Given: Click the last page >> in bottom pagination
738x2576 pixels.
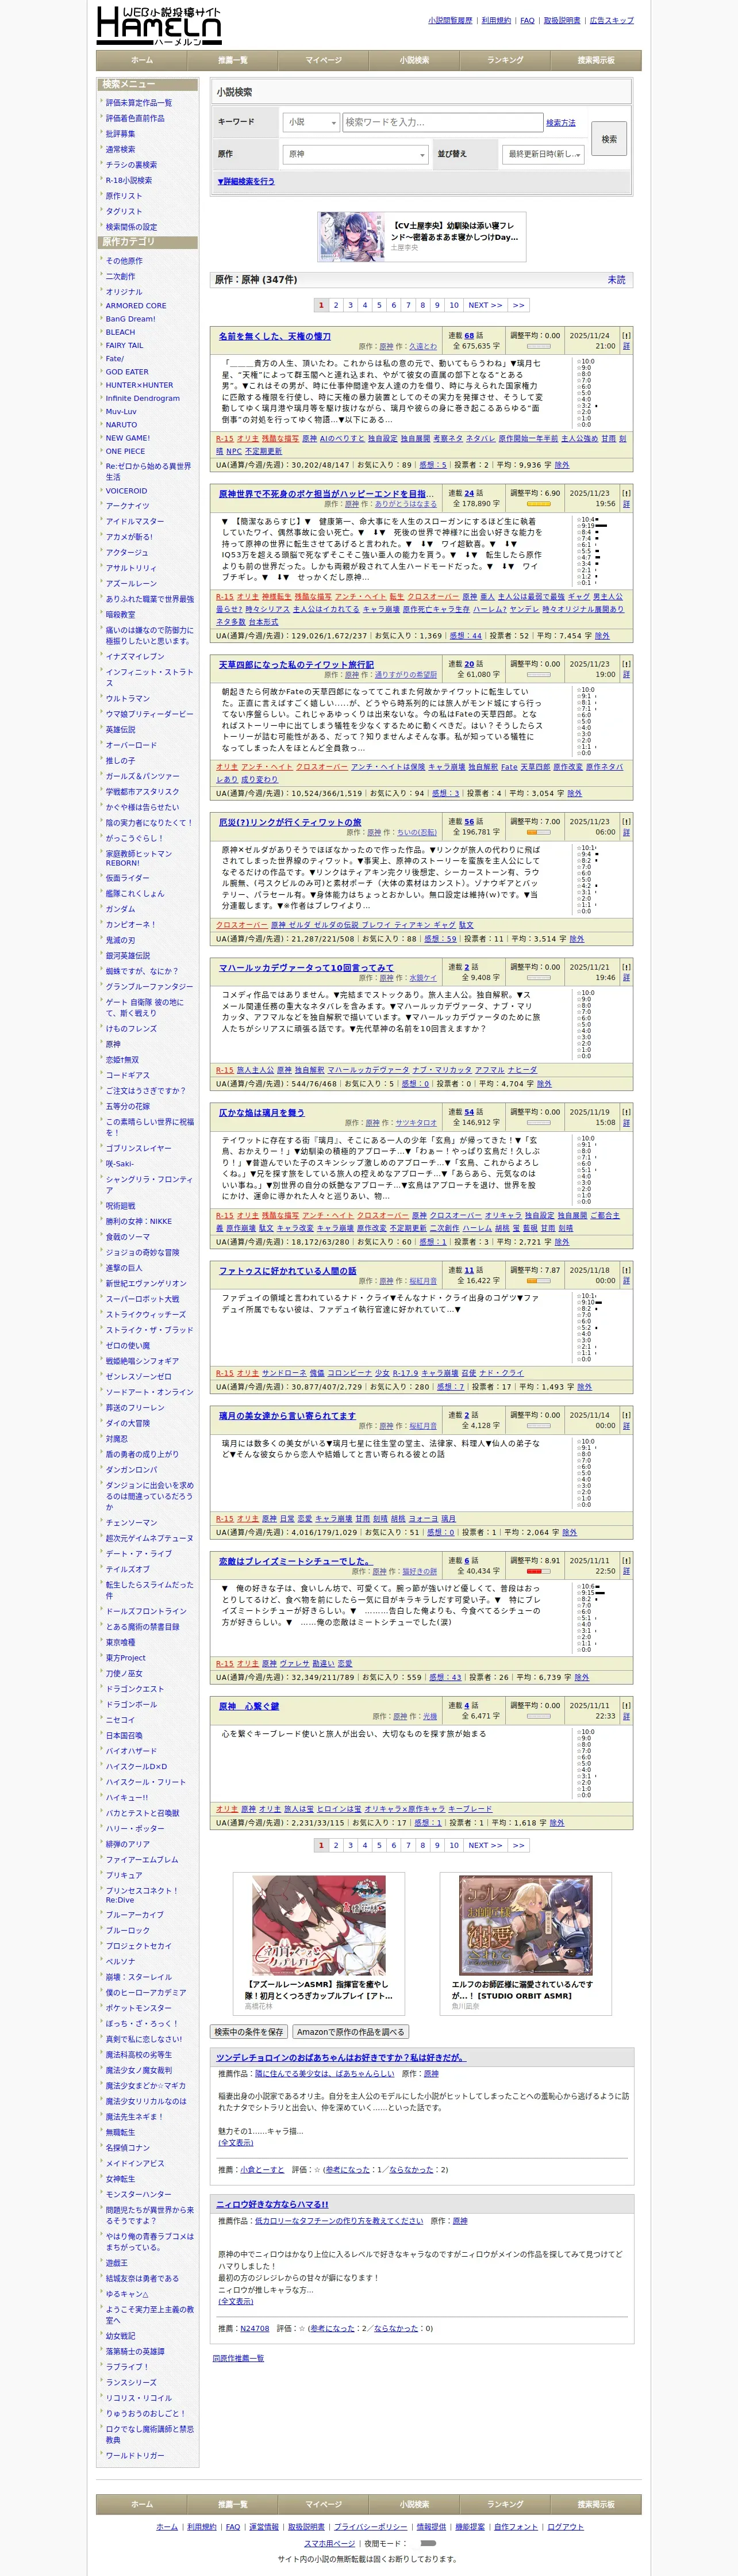Looking at the screenshot, I should [518, 1845].
